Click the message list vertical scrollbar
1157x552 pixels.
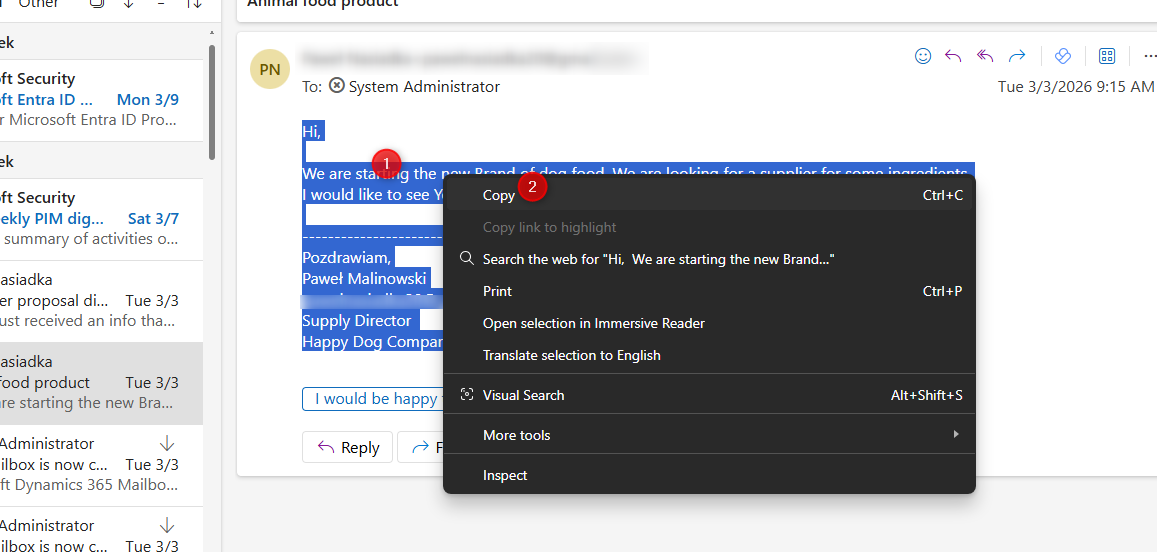pyautogui.click(x=212, y=100)
